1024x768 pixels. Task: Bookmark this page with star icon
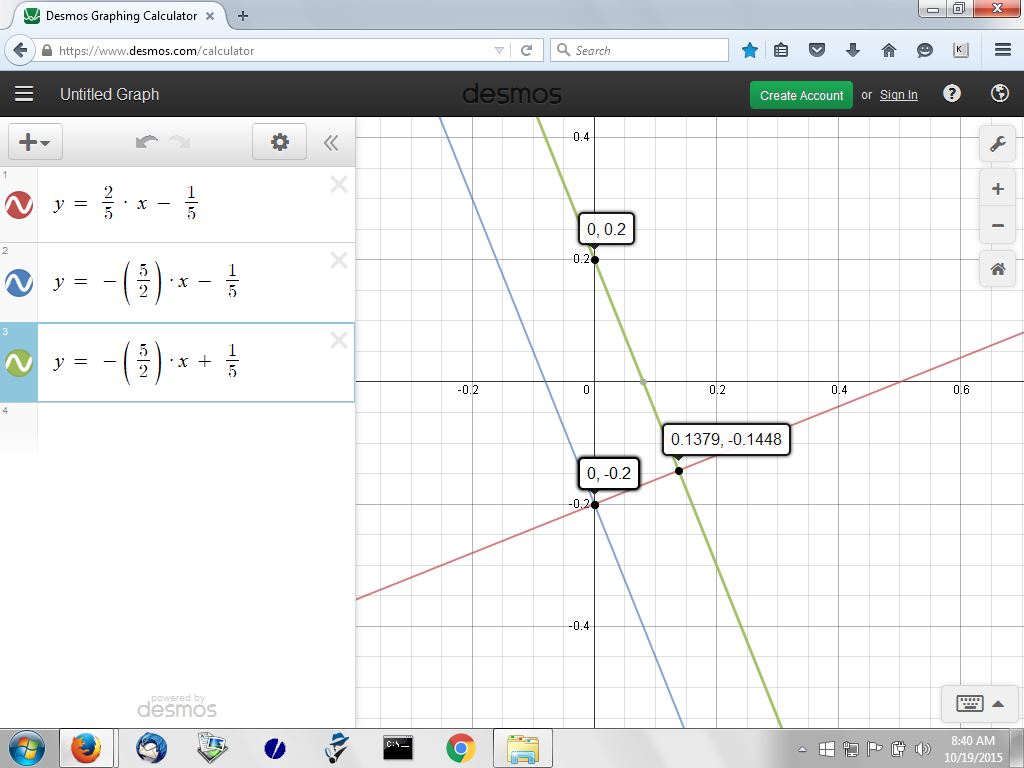750,50
